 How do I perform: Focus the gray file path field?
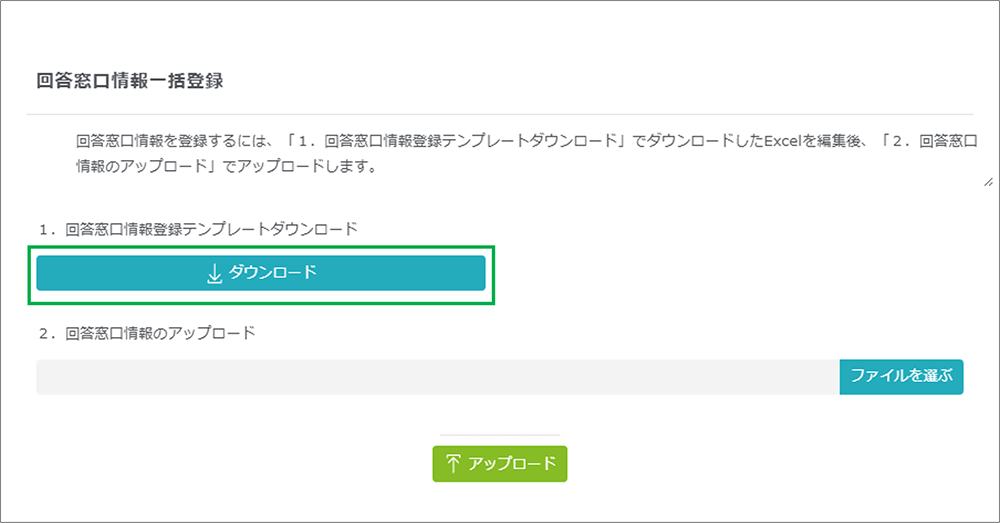(438, 377)
